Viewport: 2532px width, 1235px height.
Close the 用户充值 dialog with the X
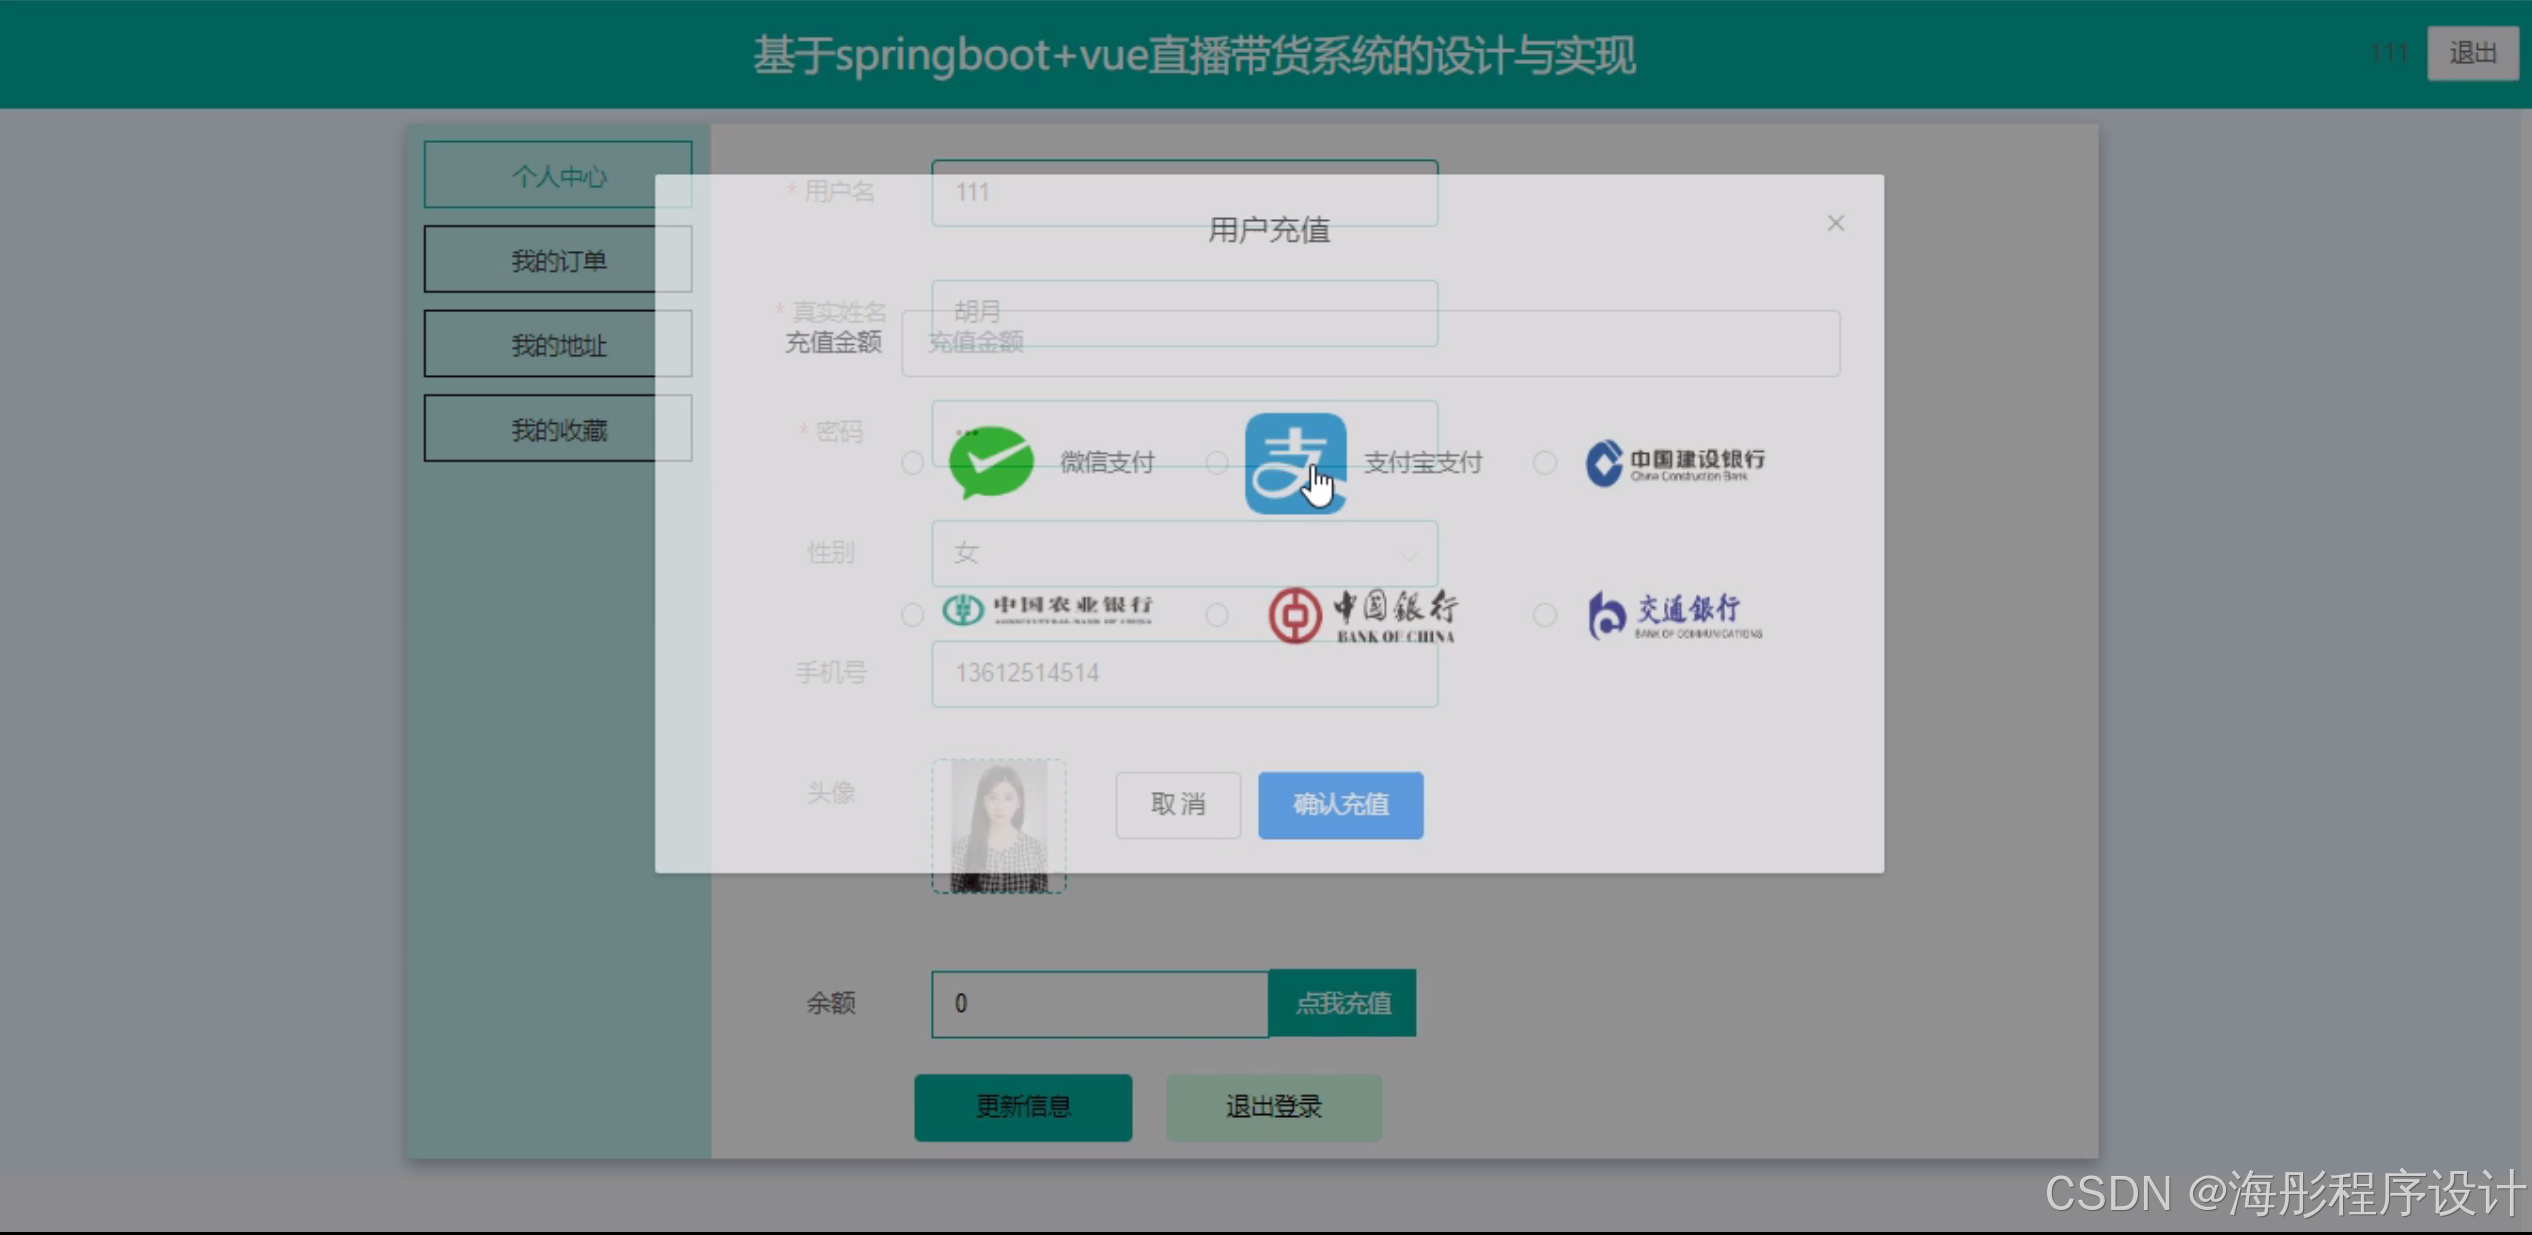(1836, 223)
